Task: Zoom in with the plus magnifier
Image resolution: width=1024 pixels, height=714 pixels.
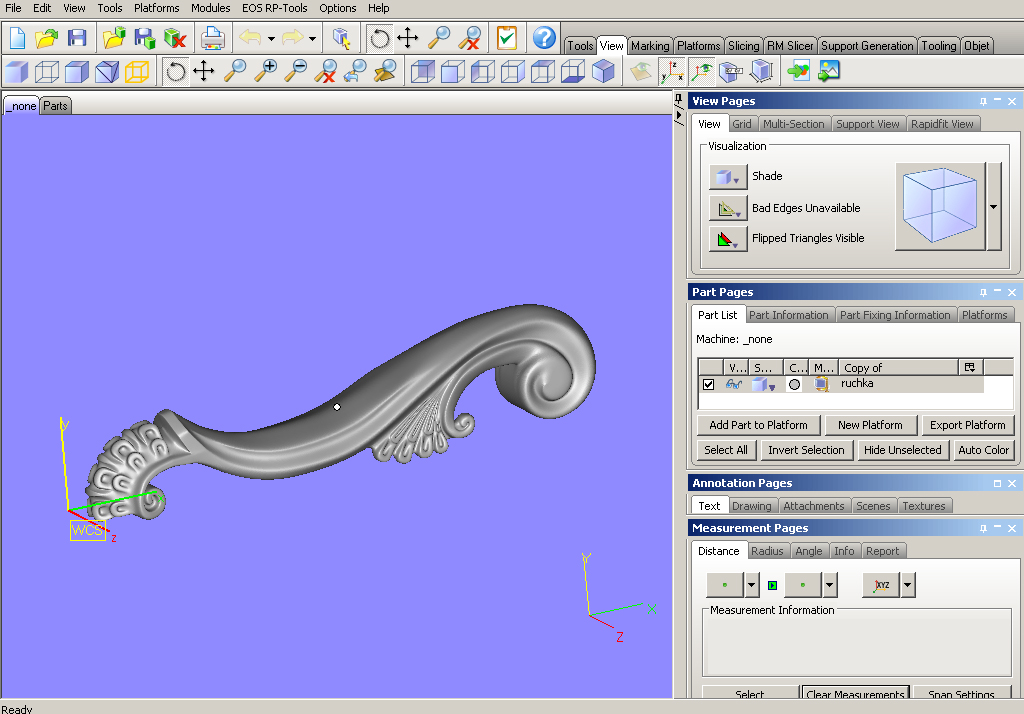Action: coord(265,71)
